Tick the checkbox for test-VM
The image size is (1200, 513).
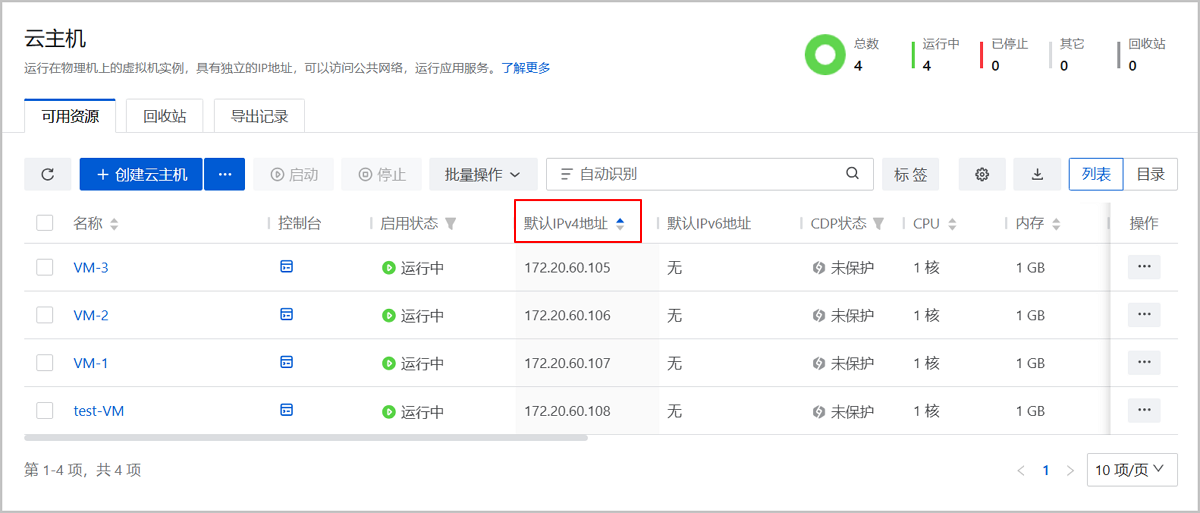click(x=45, y=410)
